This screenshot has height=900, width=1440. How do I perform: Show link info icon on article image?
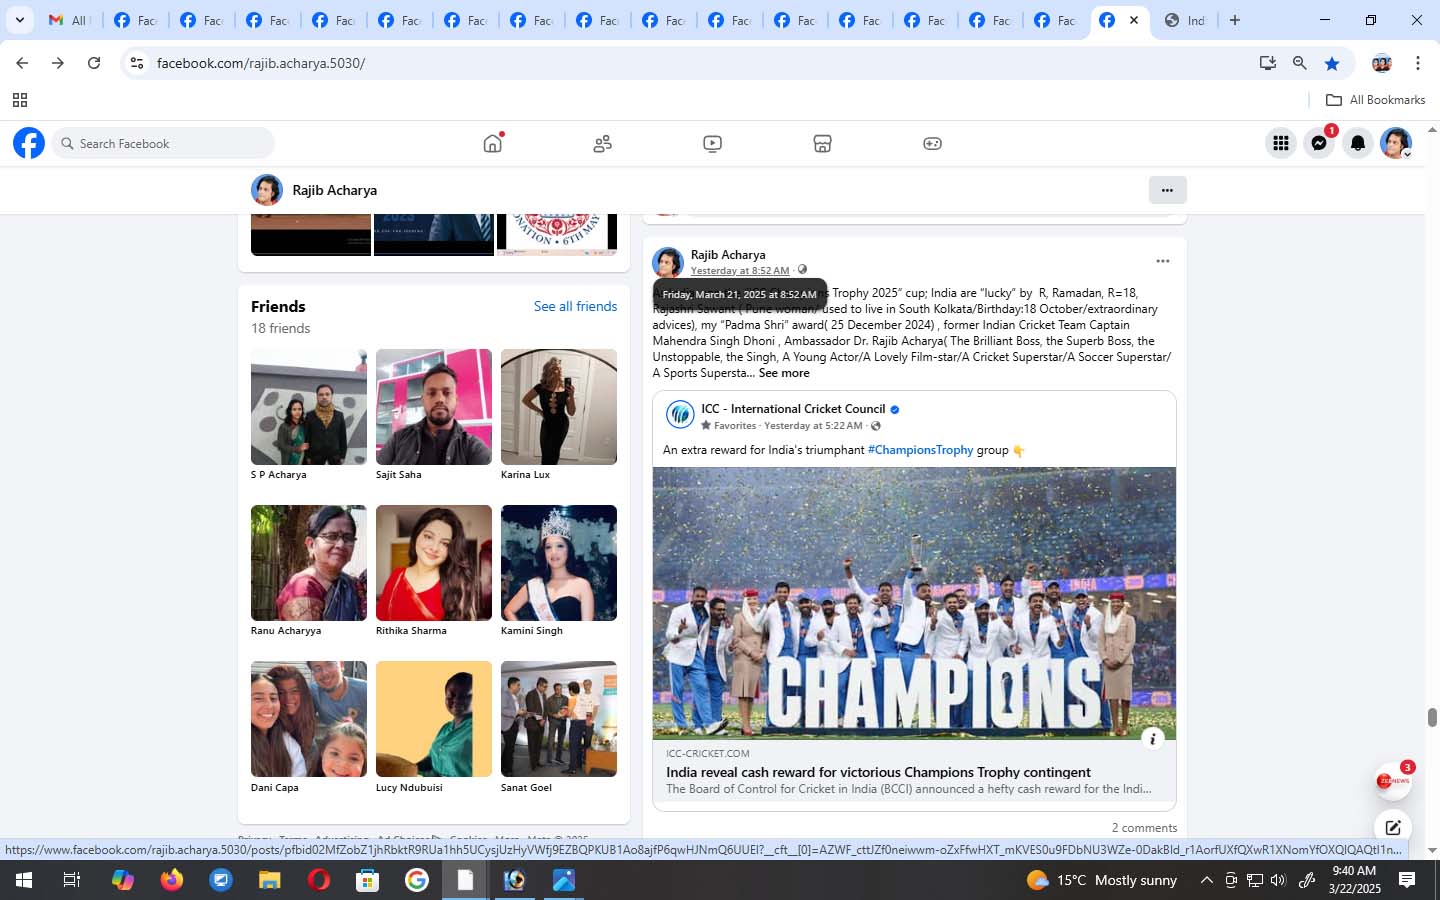click(1152, 739)
